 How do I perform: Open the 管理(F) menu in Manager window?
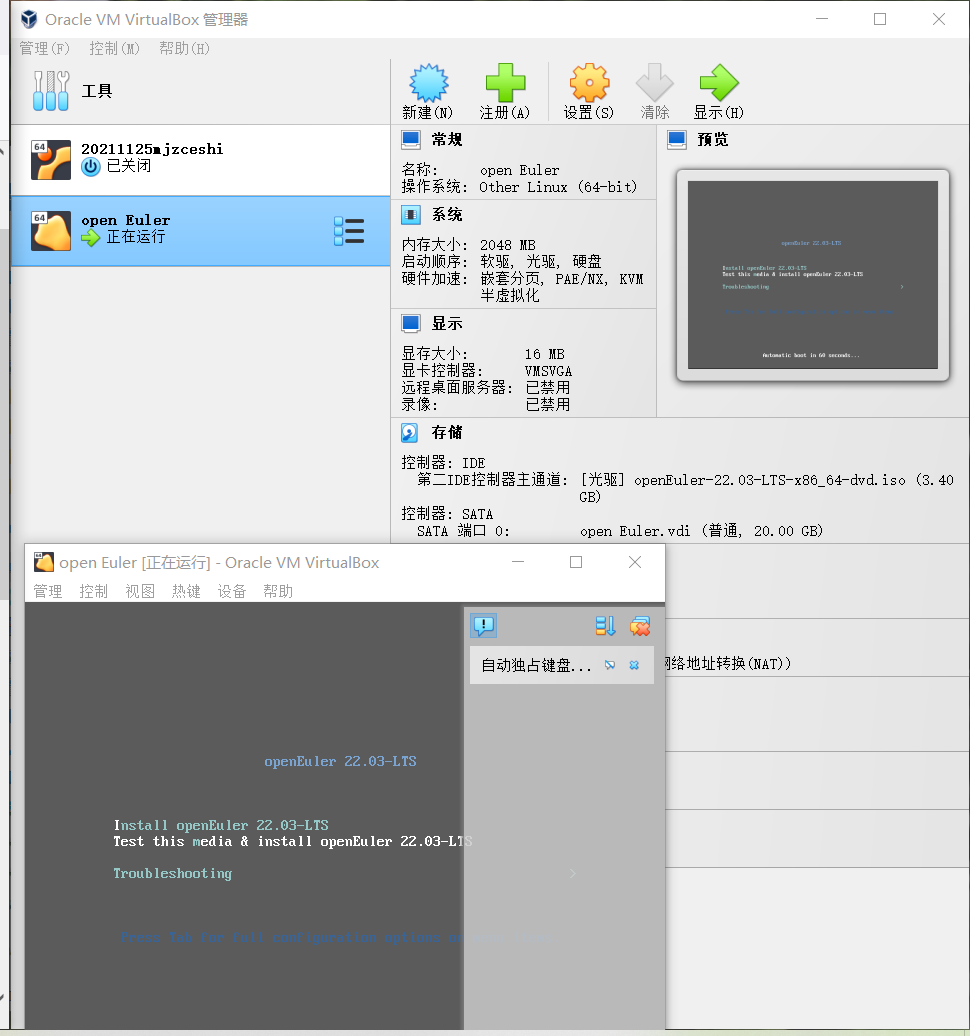44,49
